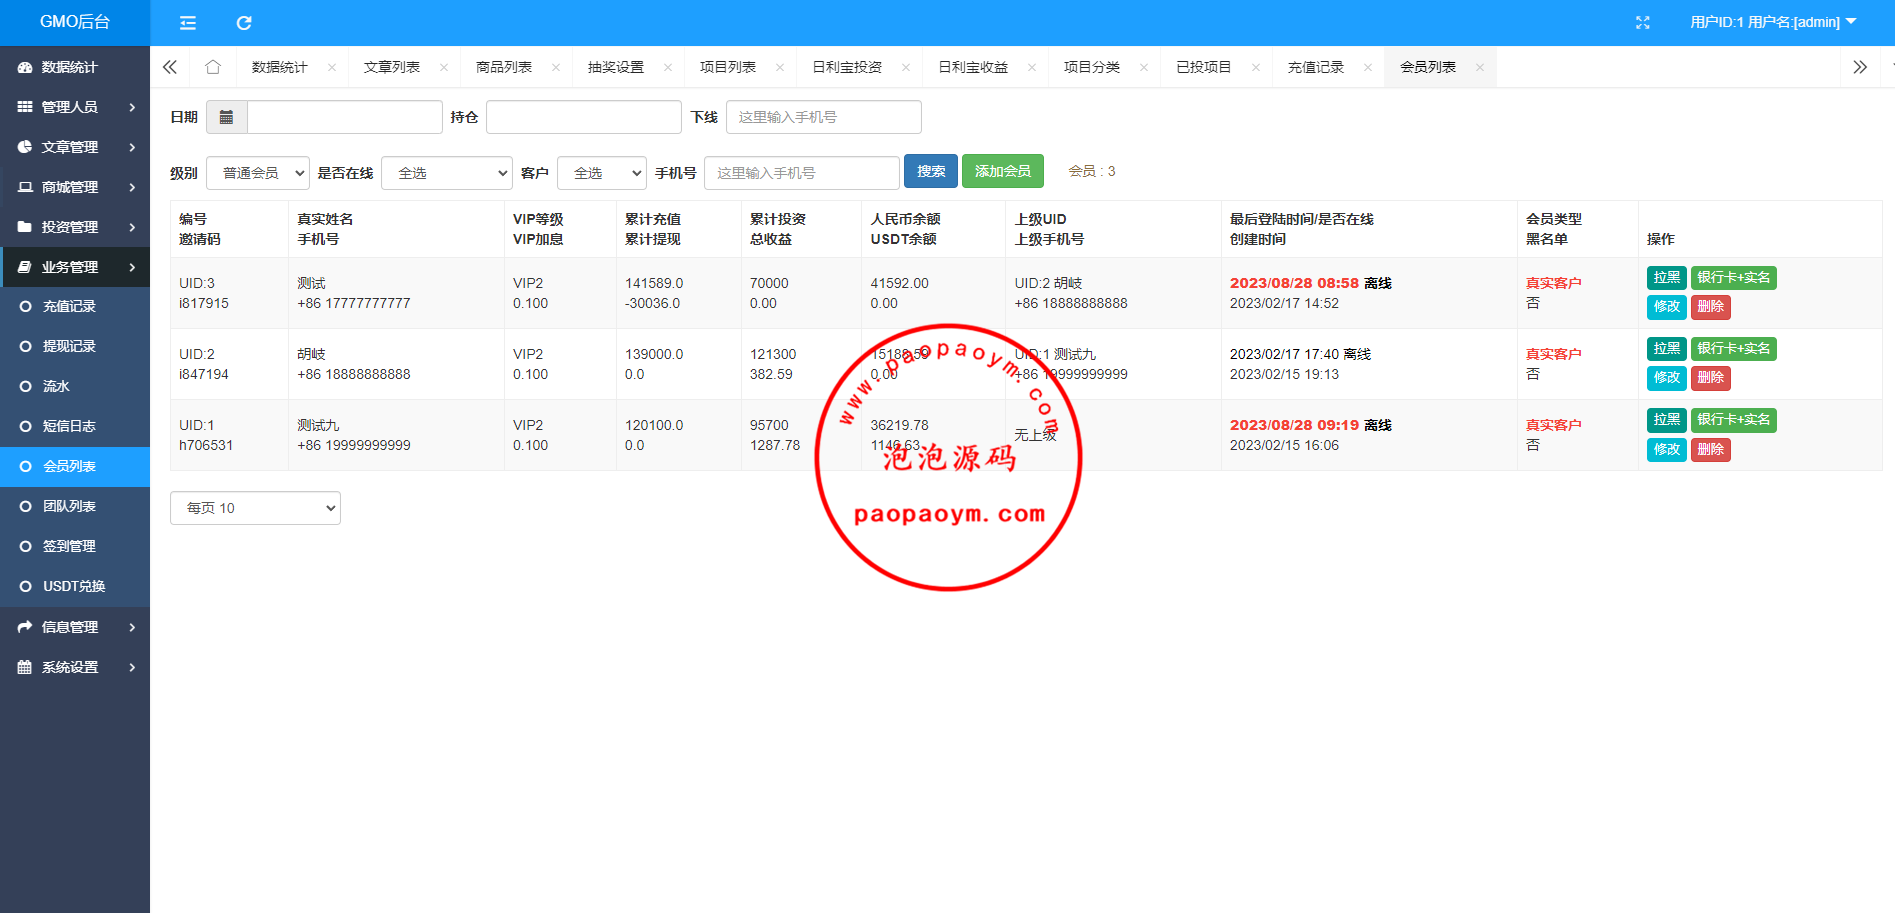Toggle fullscreen mode icon
Image resolution: width=1895 pixels, height=913 pixels.
[1642, 22]
